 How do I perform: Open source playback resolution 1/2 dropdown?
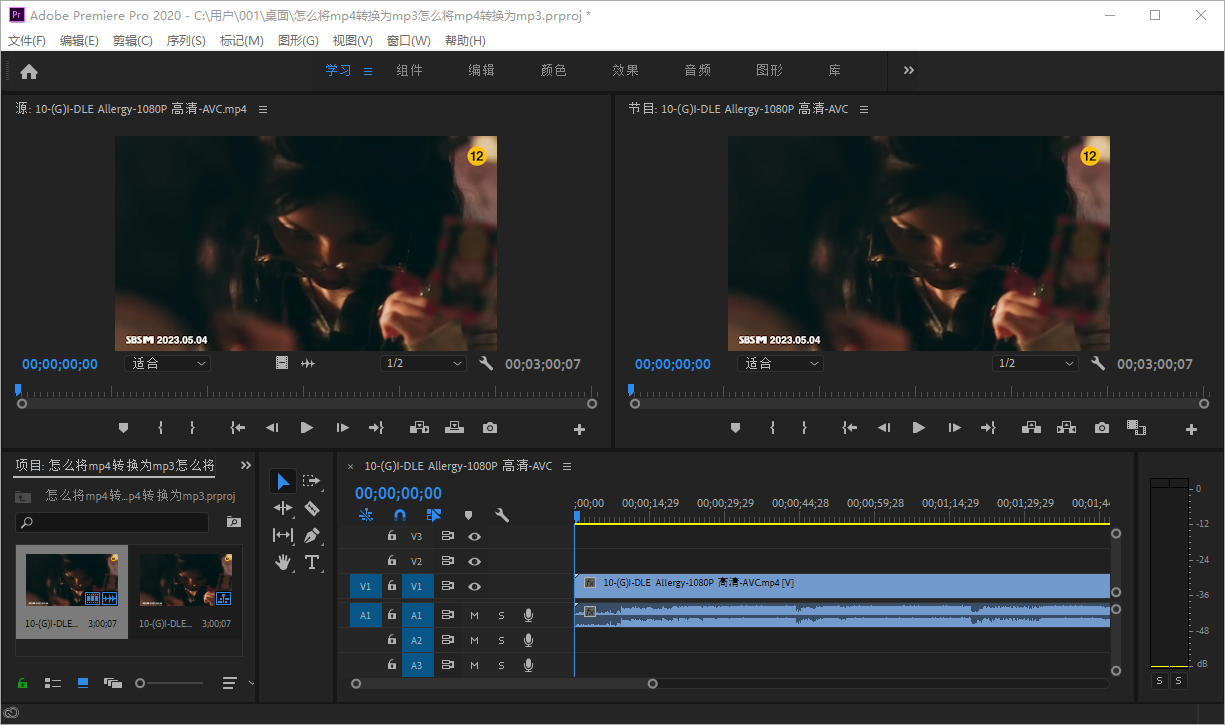423,363
